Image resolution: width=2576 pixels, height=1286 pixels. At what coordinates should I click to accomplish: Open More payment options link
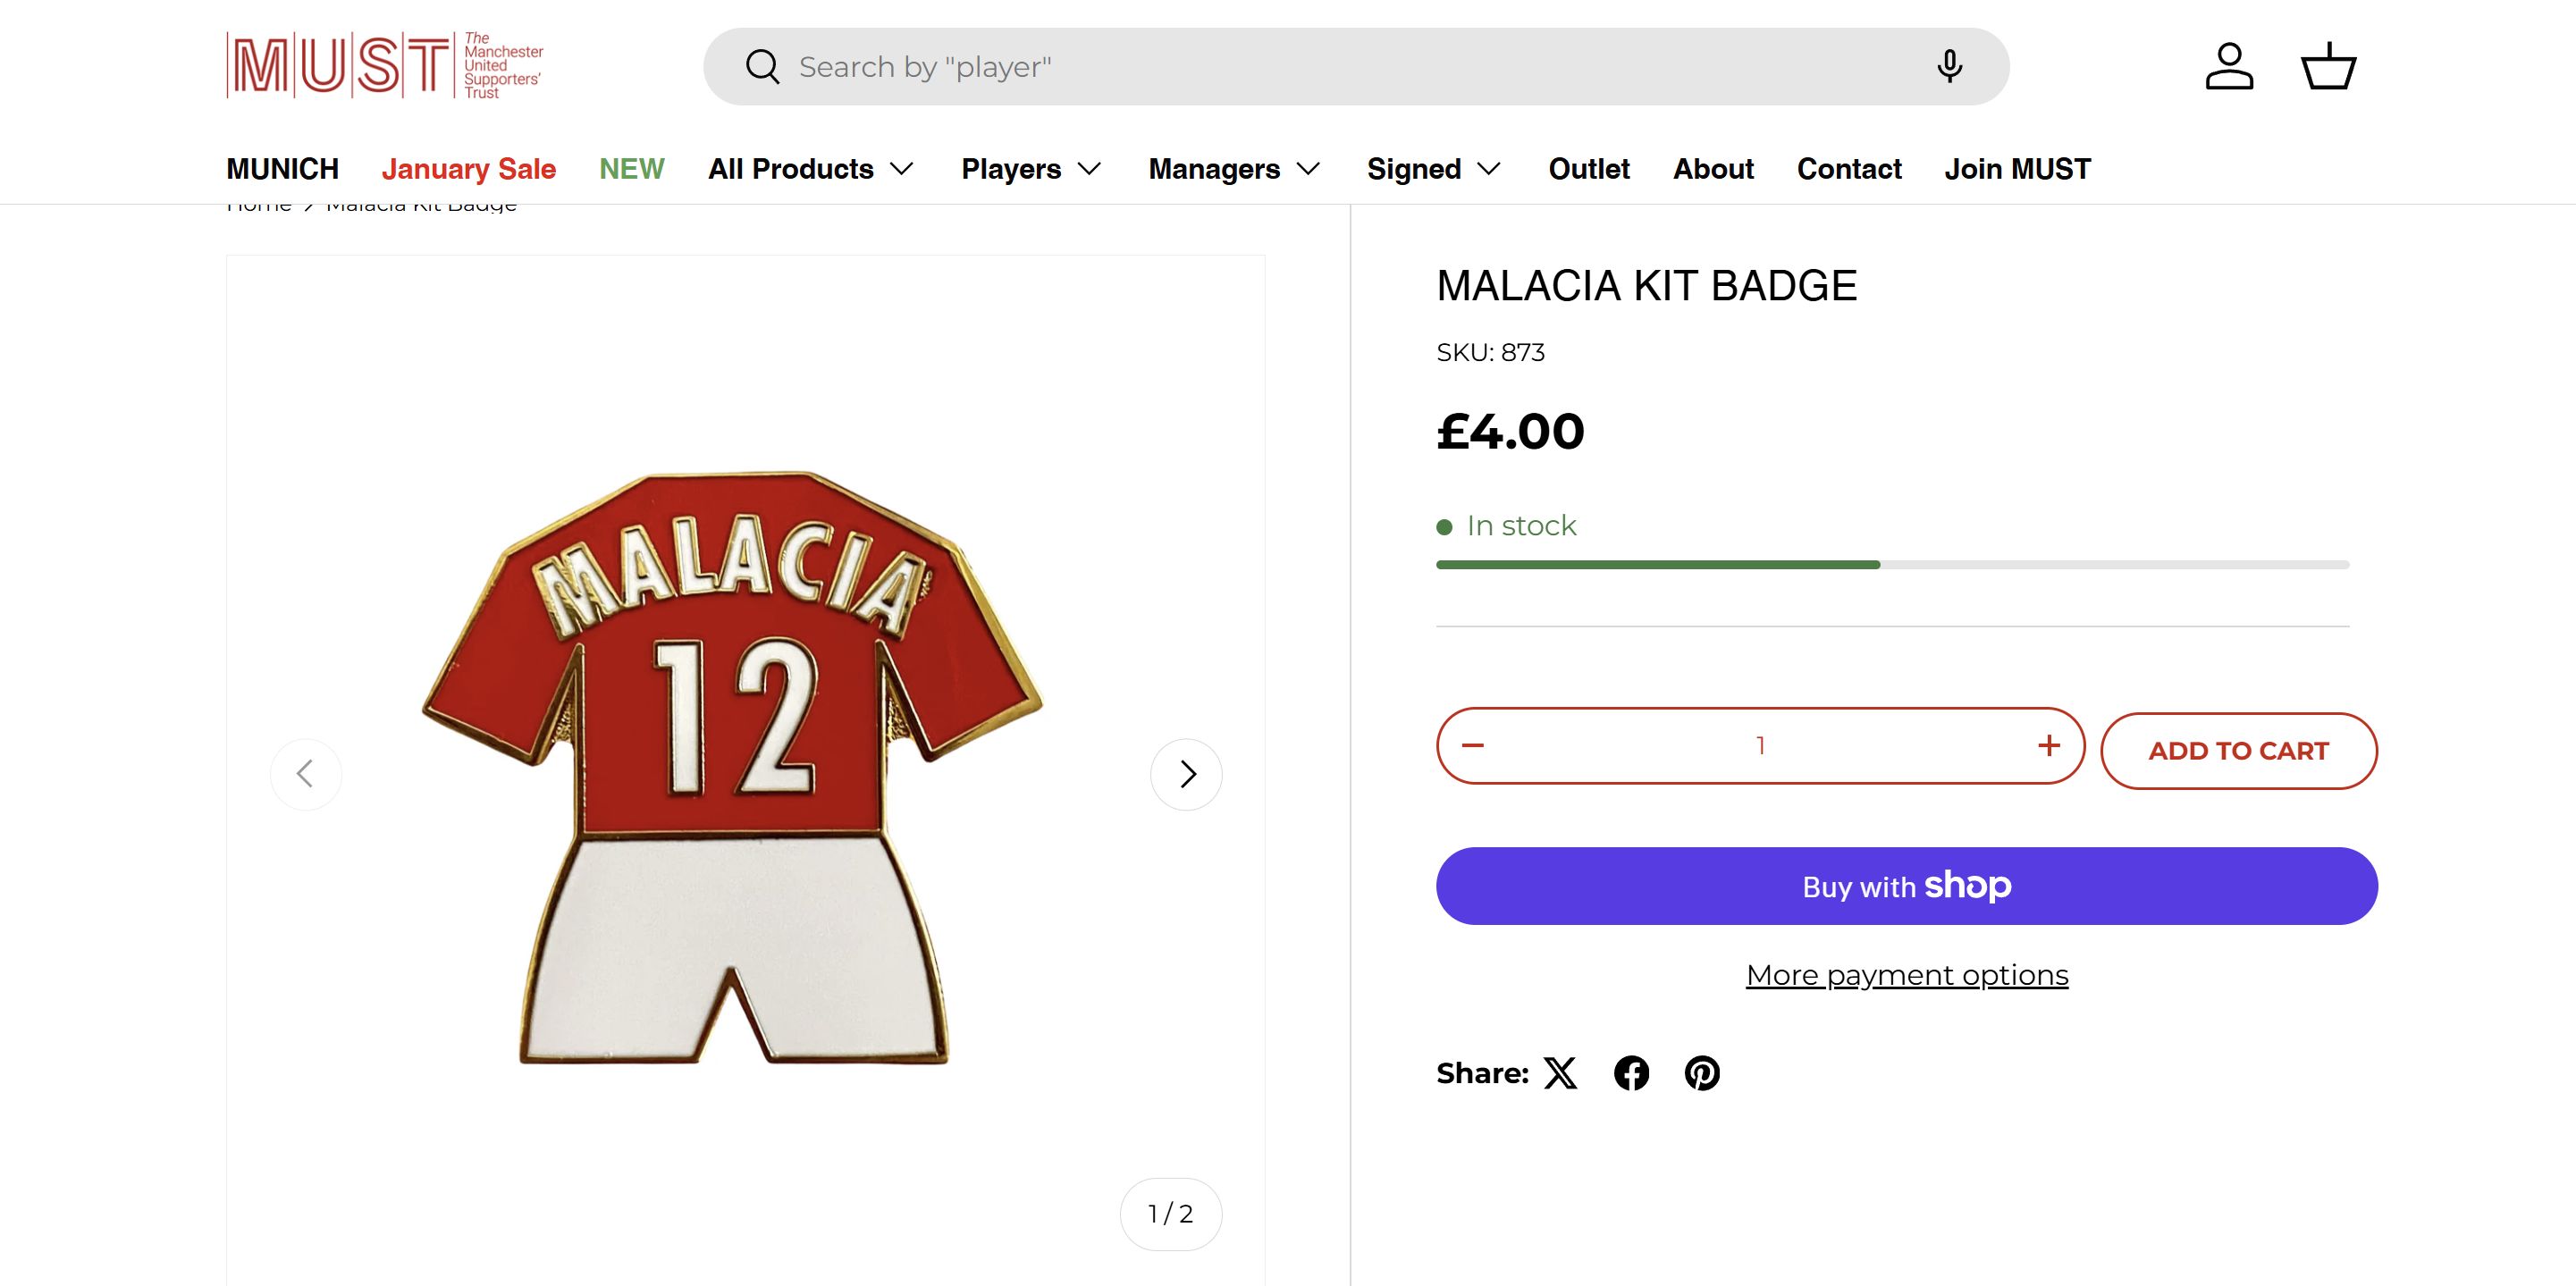[1906, 975]
